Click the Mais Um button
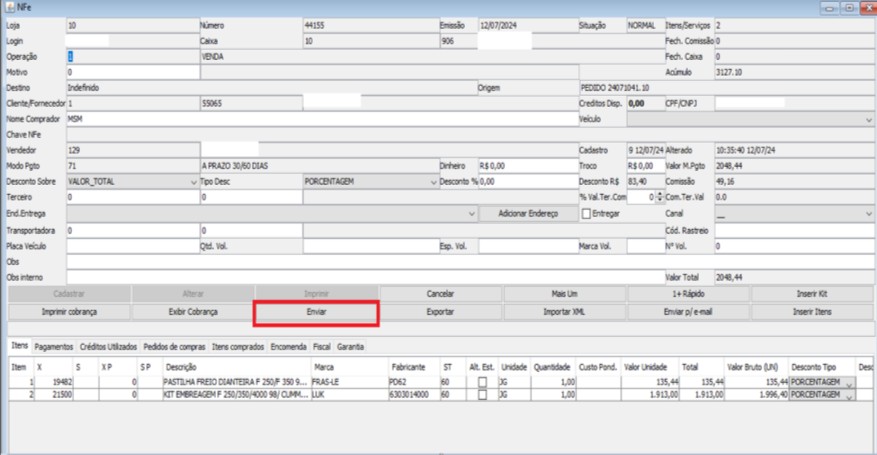Image resolution: width=877 pixels, height=455 pixels. (x=564, y=293)
